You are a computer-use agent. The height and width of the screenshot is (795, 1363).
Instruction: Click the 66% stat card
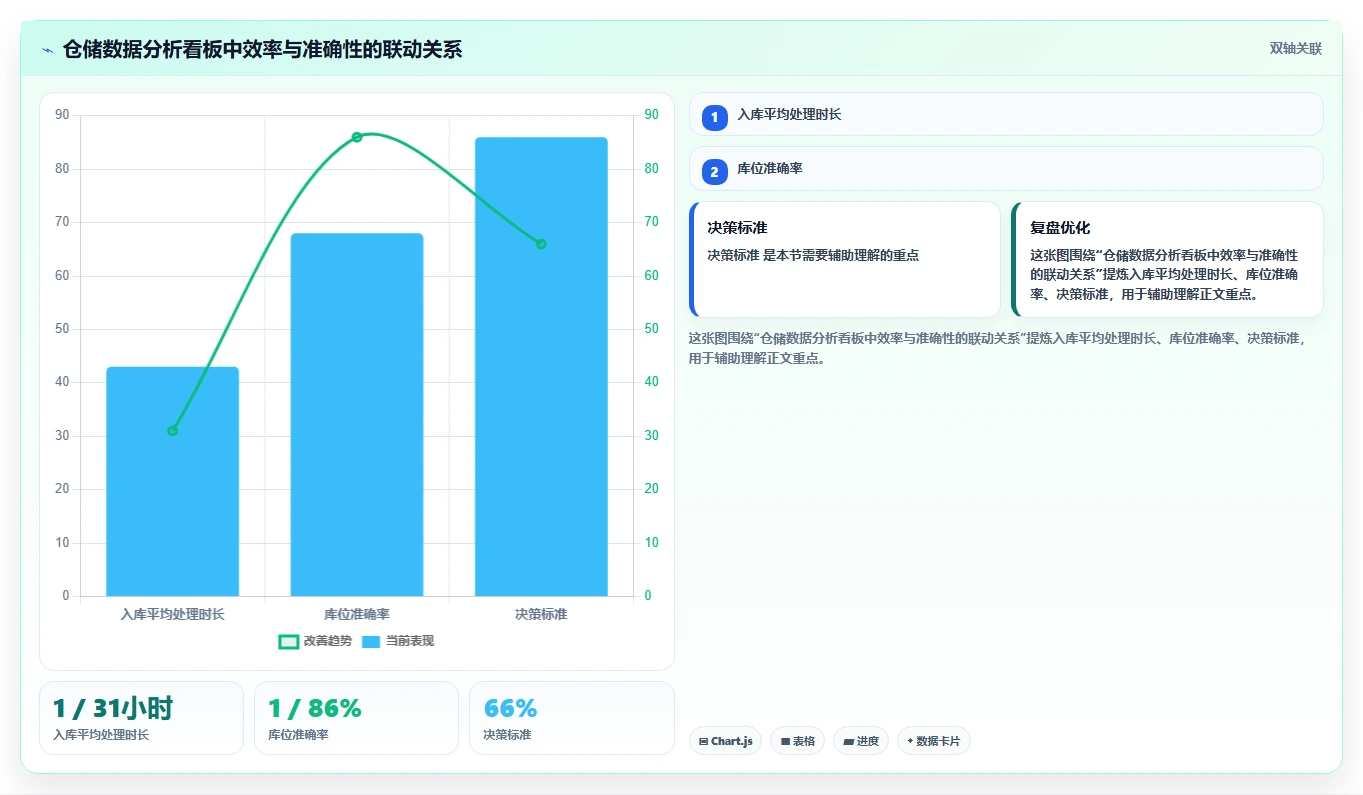572,718
